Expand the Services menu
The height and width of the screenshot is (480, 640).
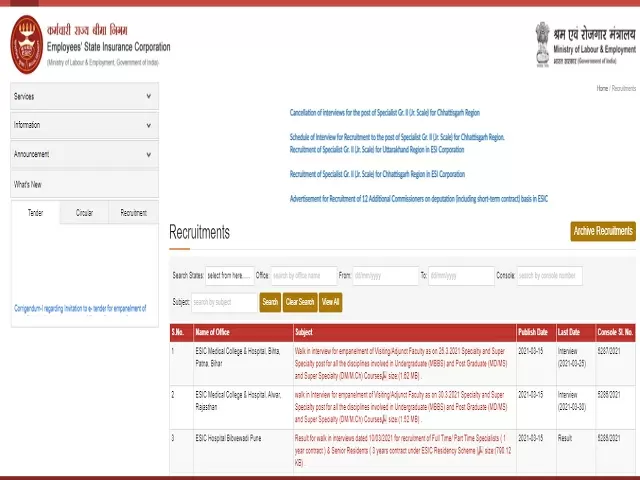[x=148, y=97]
